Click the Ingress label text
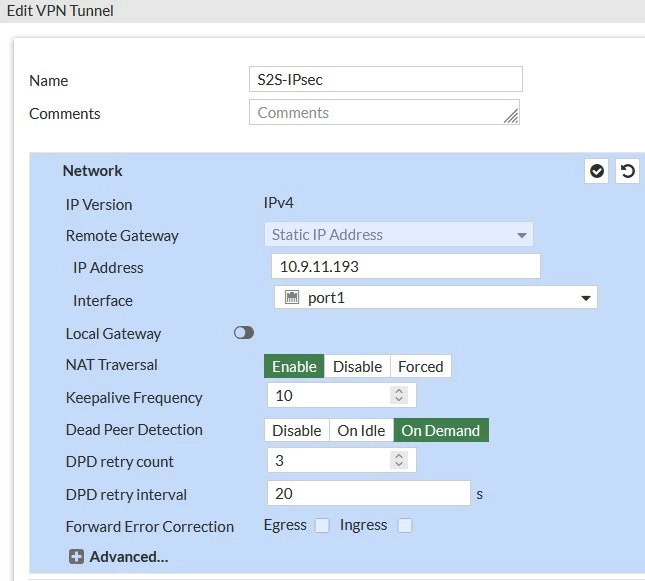645x581 pixels. pos(363,525)
